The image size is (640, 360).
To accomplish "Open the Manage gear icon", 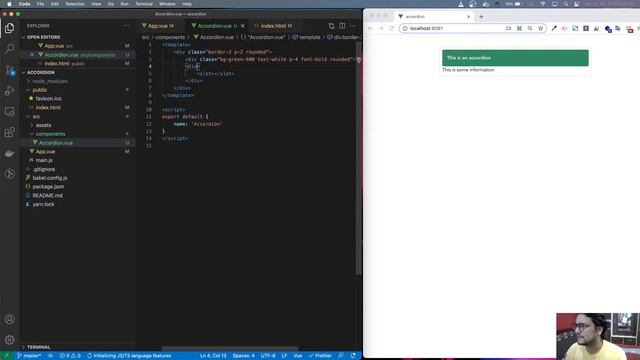I will coord(9,340).
